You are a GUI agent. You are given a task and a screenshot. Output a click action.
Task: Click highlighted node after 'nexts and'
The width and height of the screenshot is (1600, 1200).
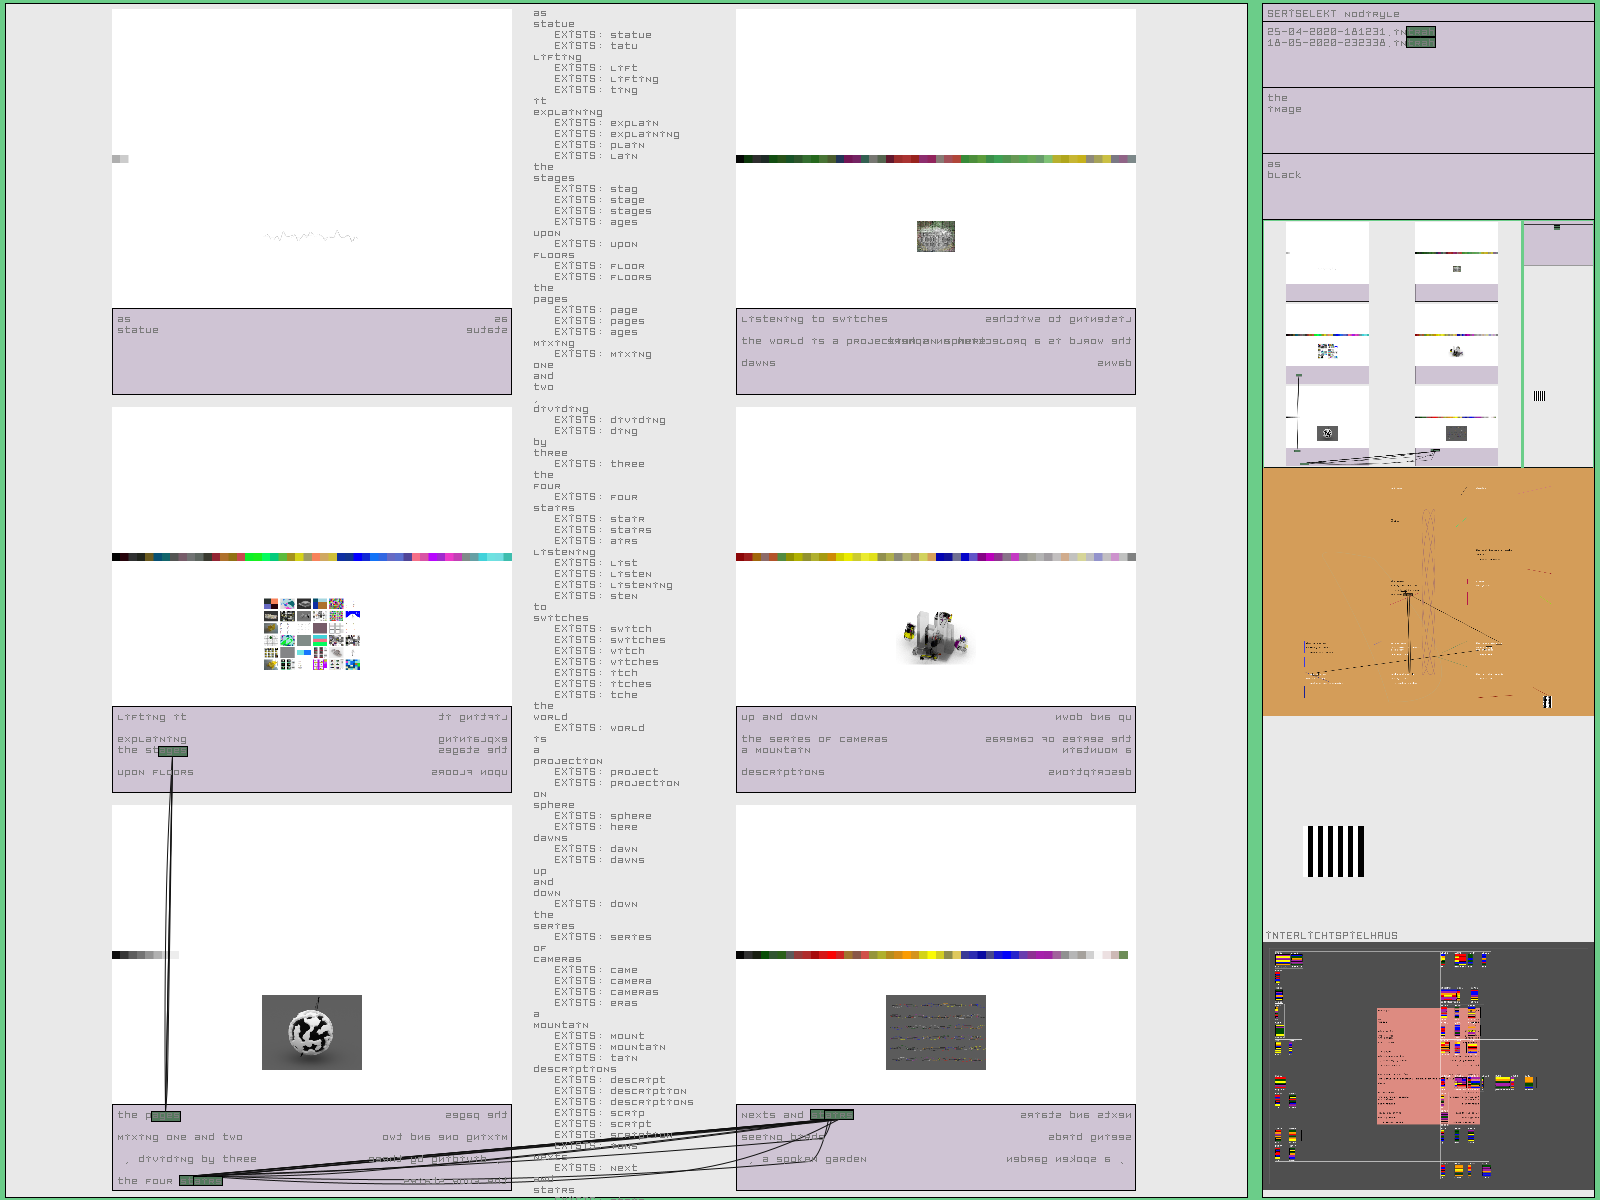point(832,1115)
